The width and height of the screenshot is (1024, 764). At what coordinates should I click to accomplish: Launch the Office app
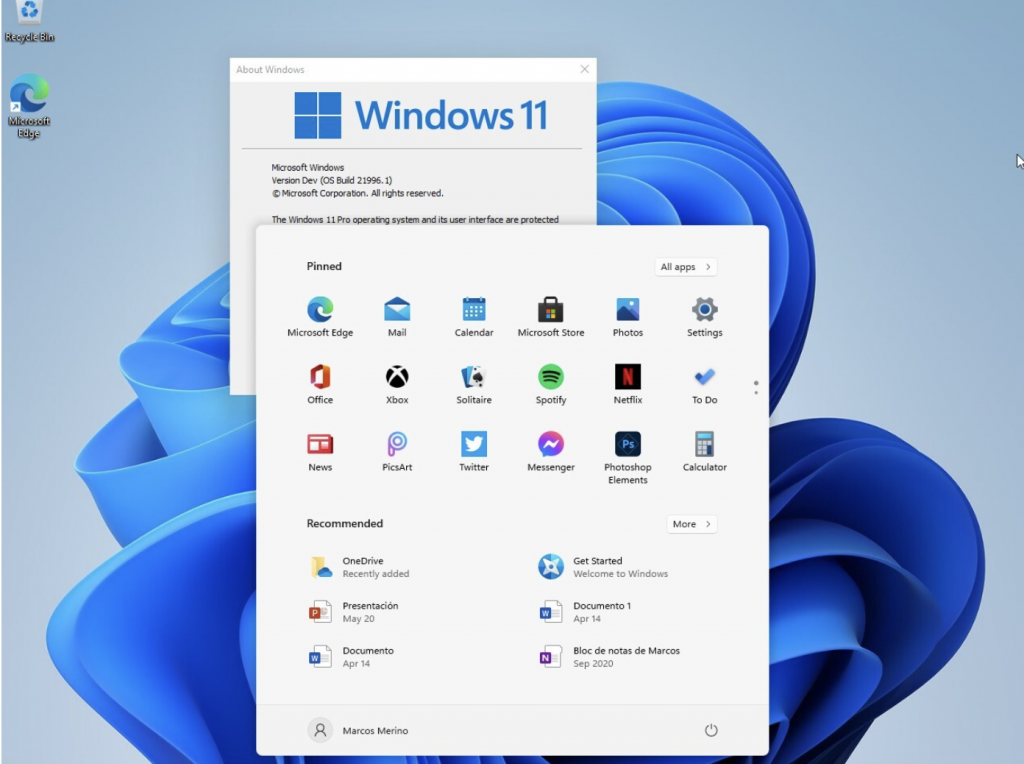(x=320, y=385)
